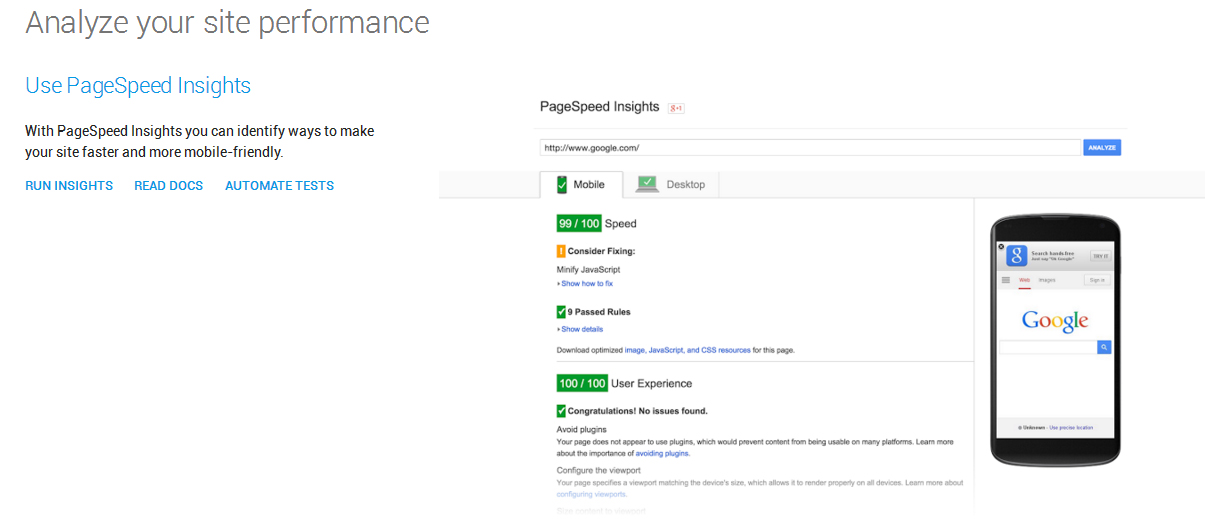Screen dimensions: 1205x519
Task: Click Configure the viewport heading
Action: pyautogui.click(x=599, y=470)
